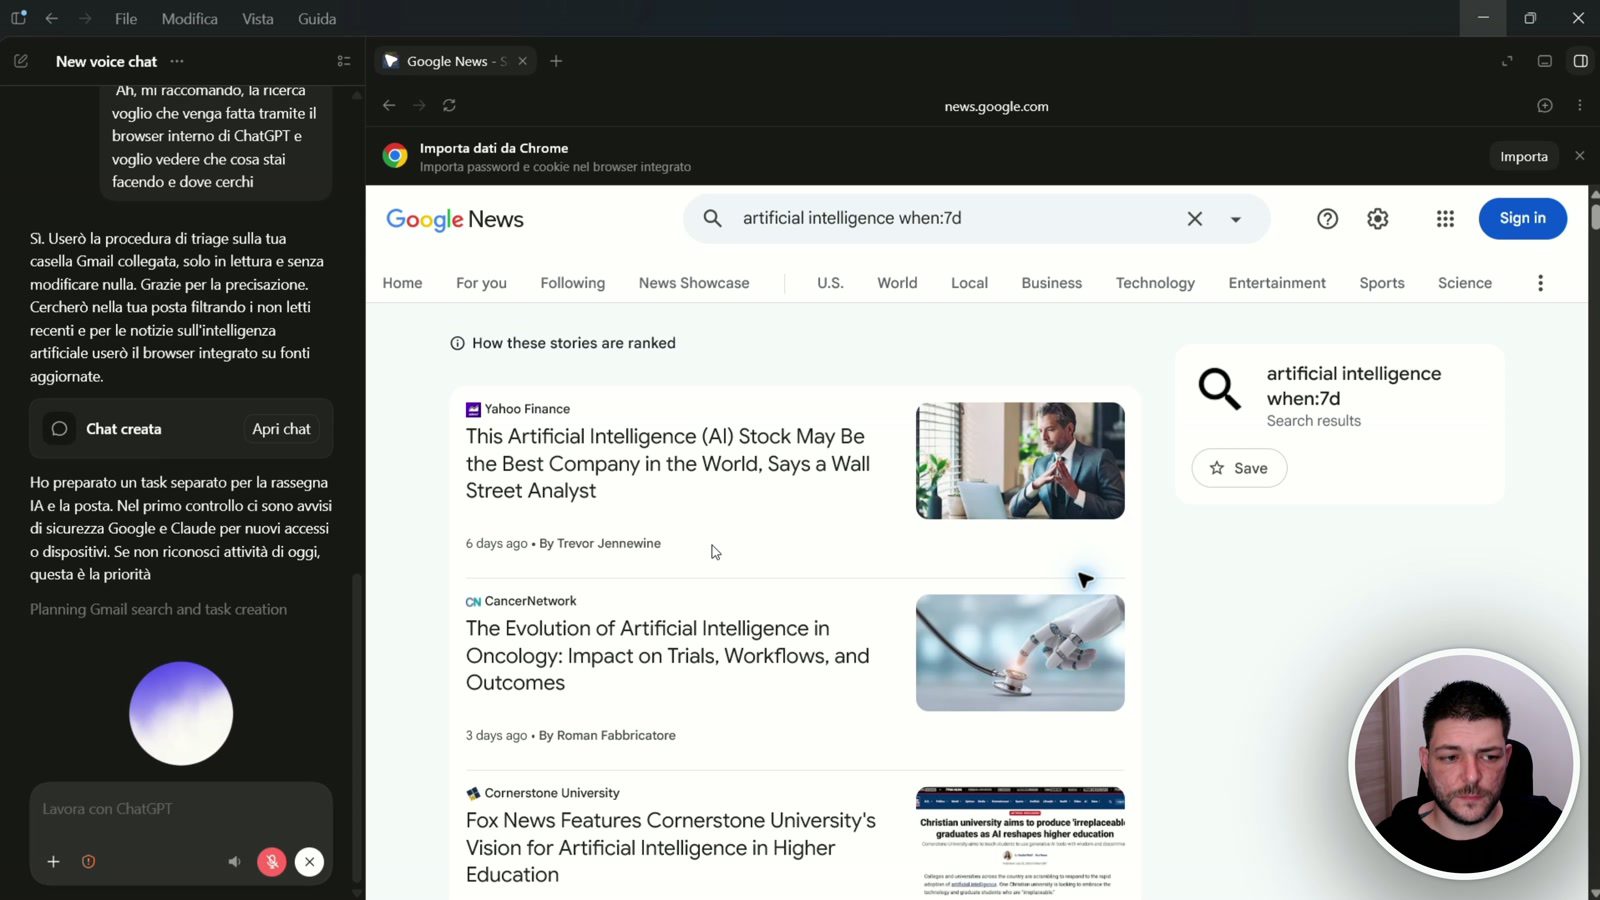Dismiss the Importa dati da Chrome banner
Viewport: 1600px width, 900px height.
pos(1580,155)
